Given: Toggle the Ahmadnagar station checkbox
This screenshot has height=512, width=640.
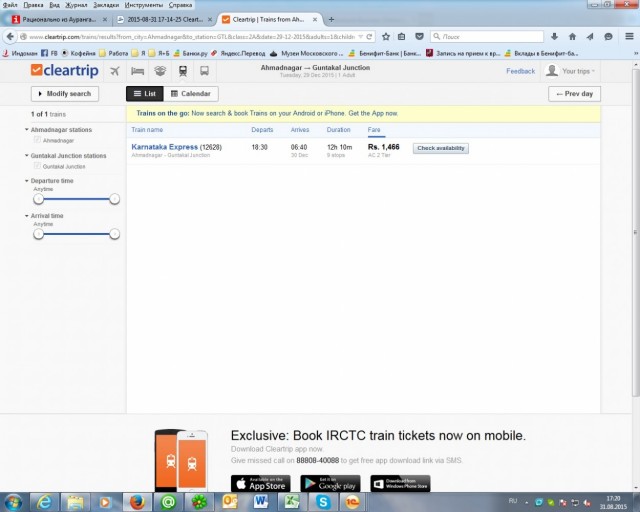Looking at the screenshot, I should [38, 141].
